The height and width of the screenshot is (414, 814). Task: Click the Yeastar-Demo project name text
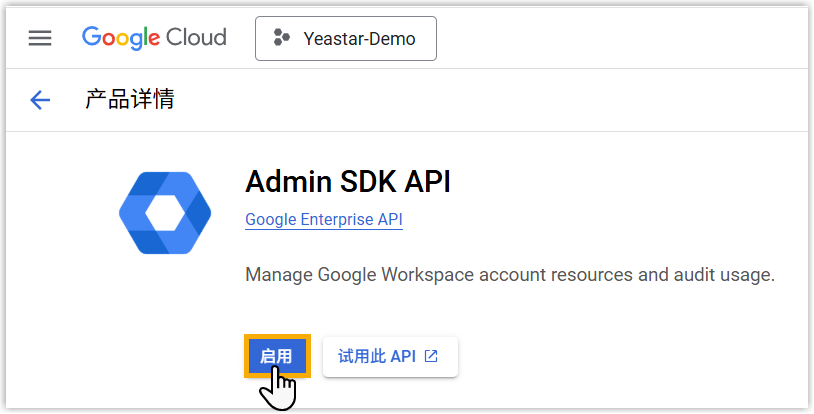(x=359, y=39)
